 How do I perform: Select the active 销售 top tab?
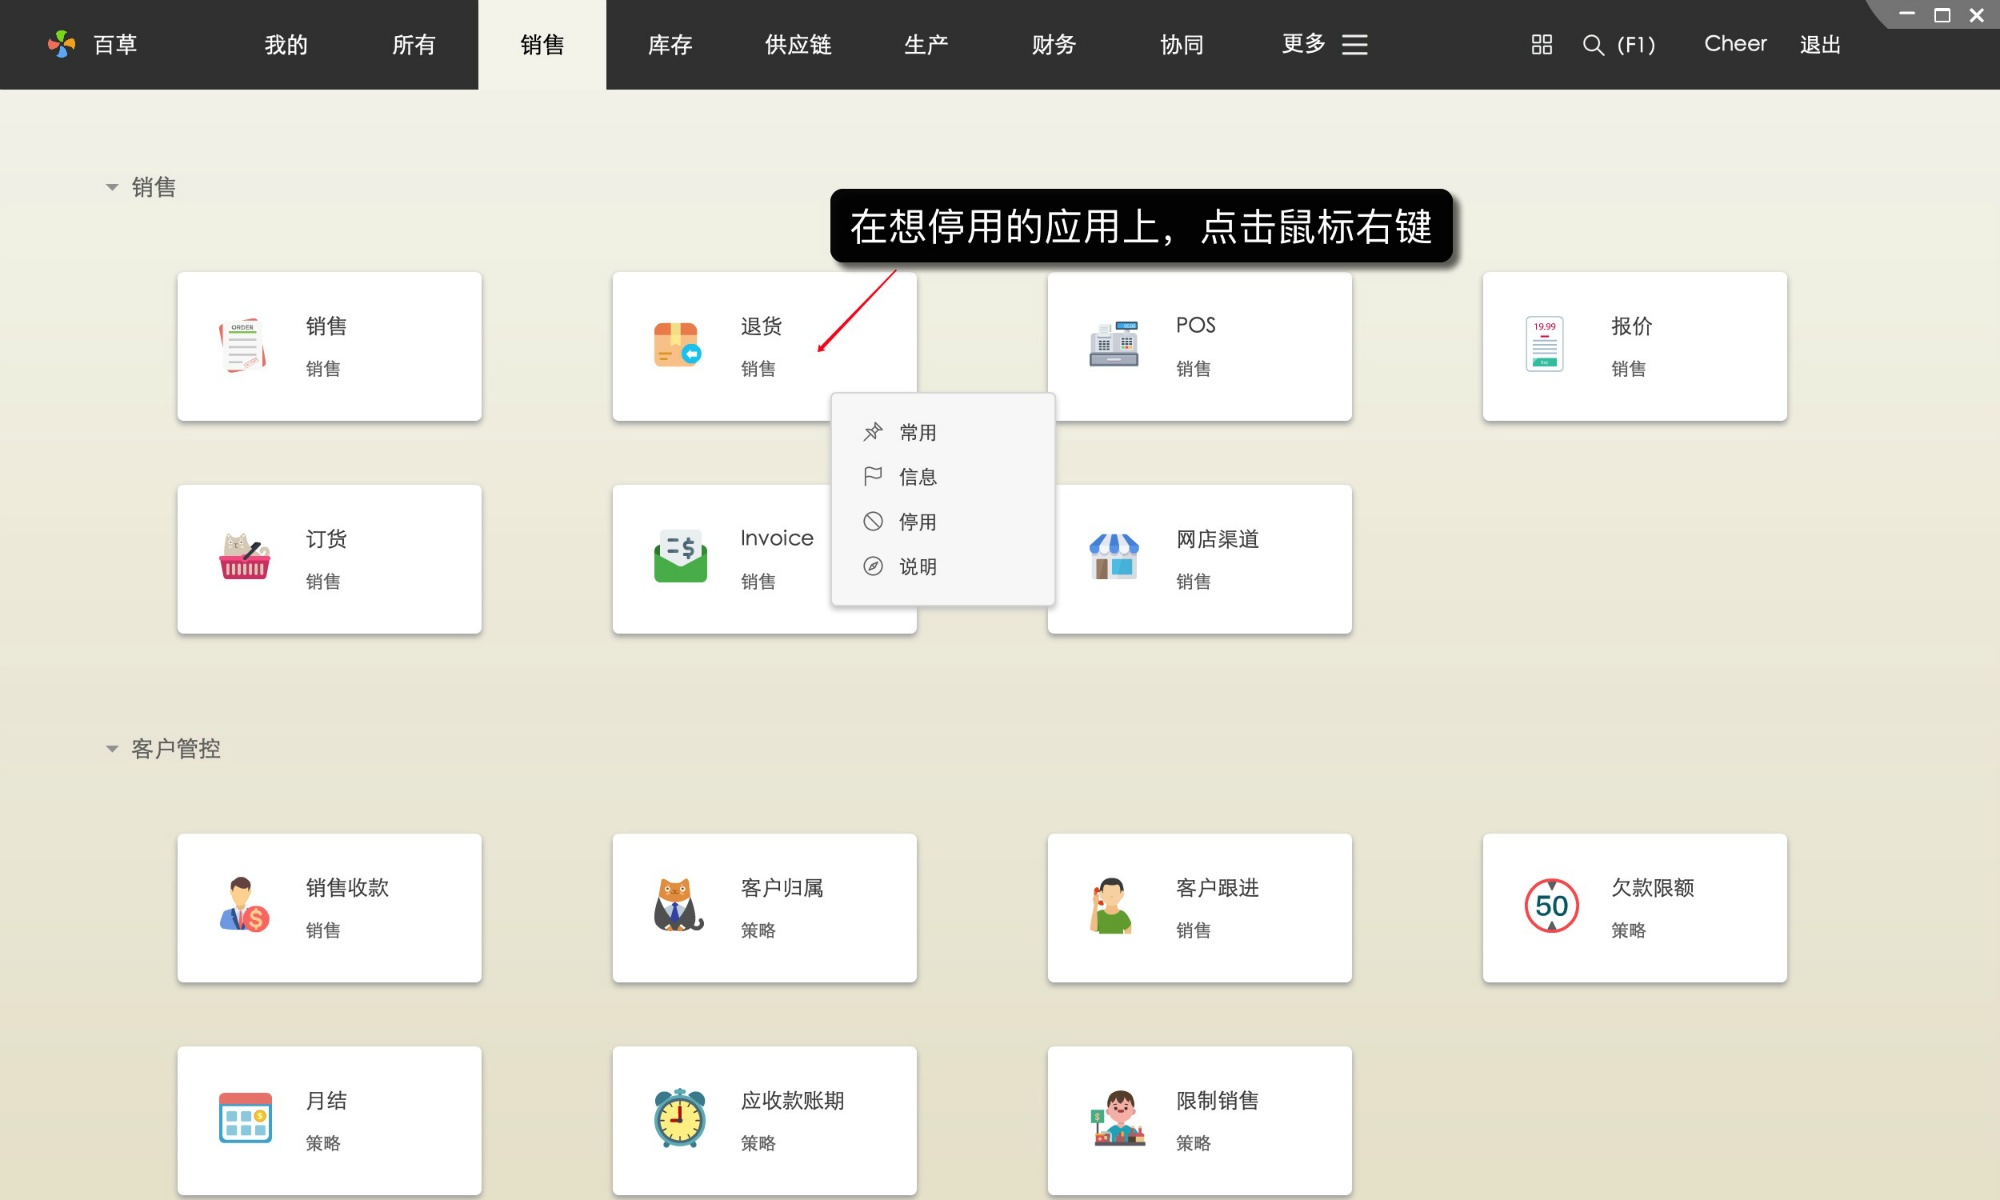pyautogui.click(x=542, y=45)
